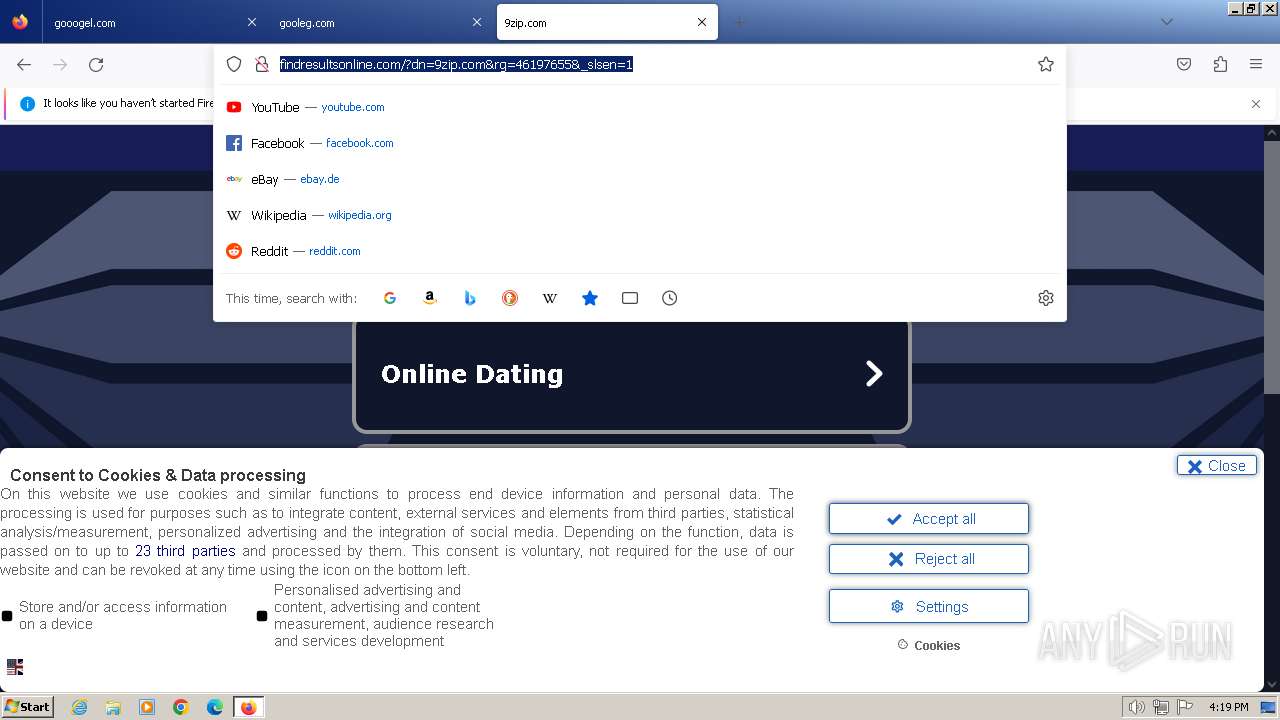Select the YouTube suggestion

click(x=640, y=107)
